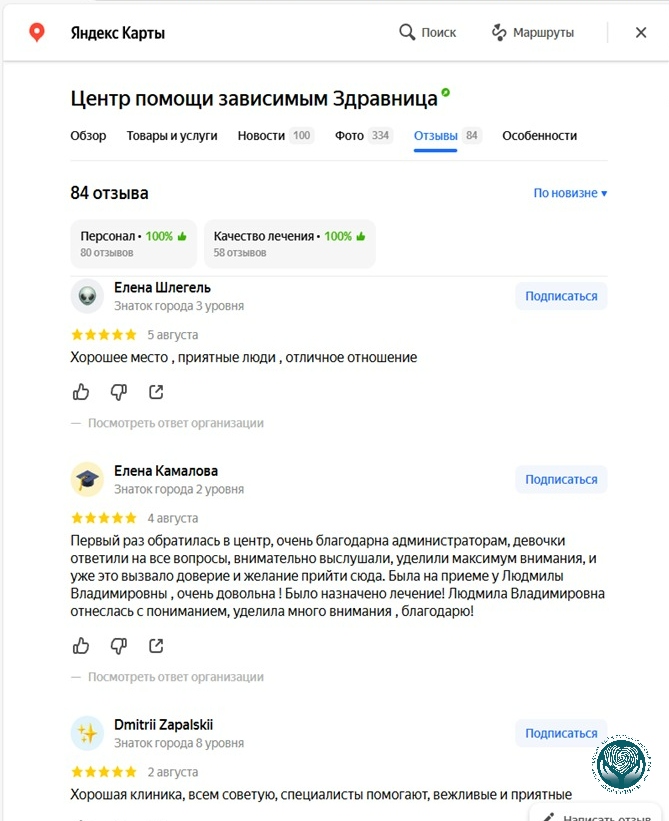Screen dimensions: 669x821
Task: Subscribe to Елена Шлегель
Action: click(x=561, y=296)
